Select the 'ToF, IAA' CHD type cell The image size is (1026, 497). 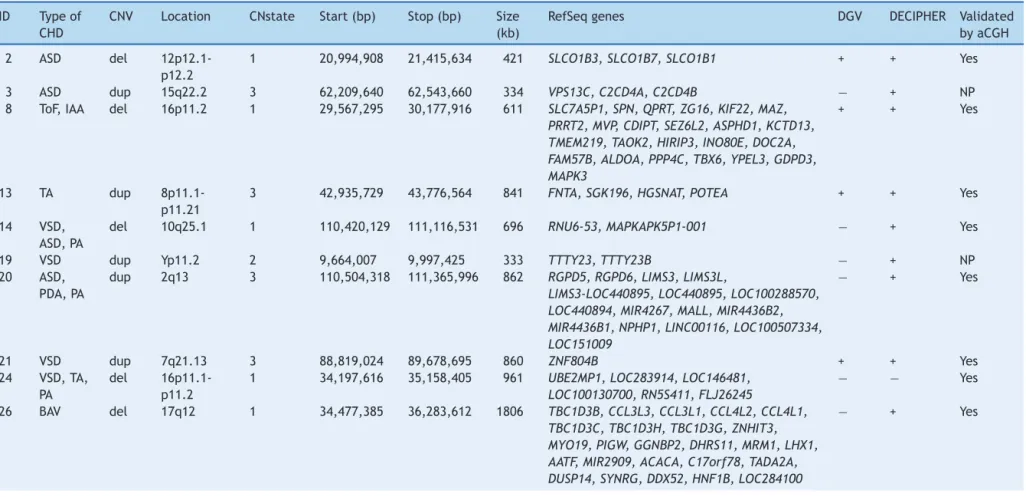pyautogui.click(x=62, y=109)
